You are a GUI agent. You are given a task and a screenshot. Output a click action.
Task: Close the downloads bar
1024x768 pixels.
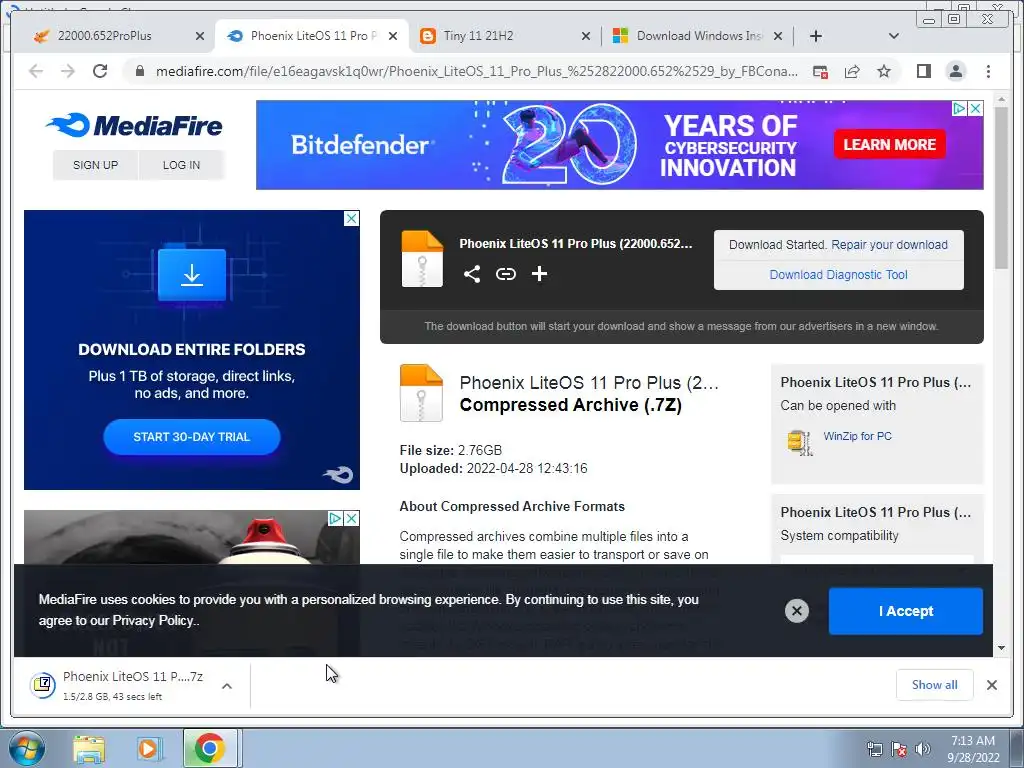992,685
